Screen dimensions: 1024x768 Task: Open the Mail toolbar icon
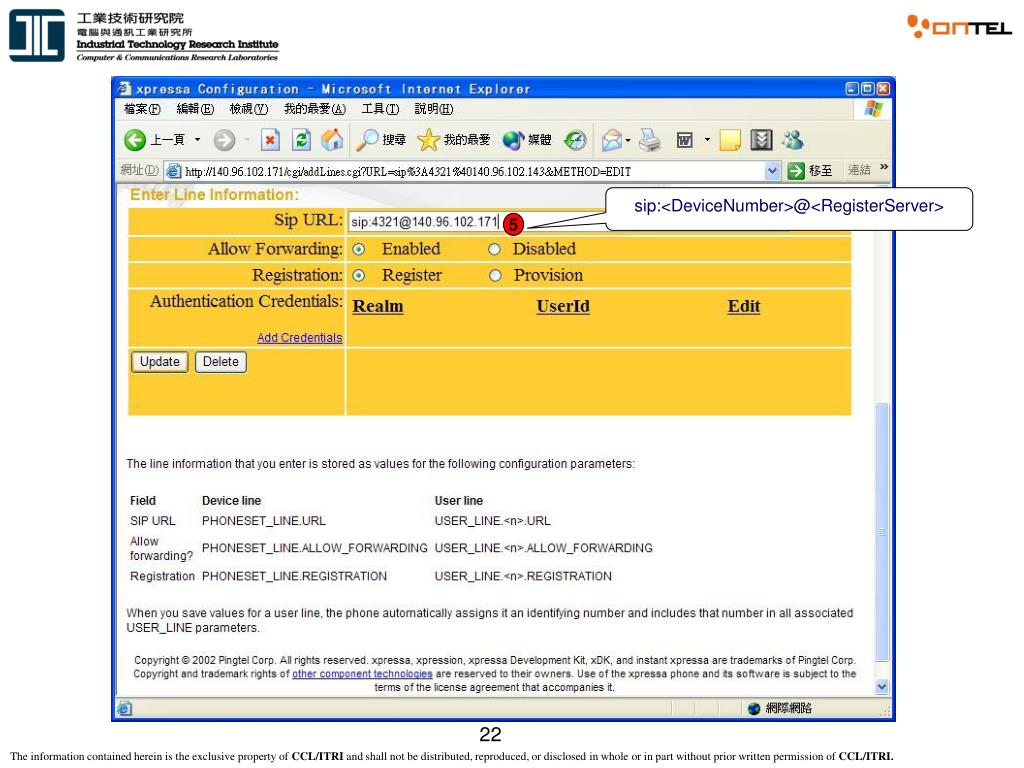pyautogui.click(x=612, y=140)
